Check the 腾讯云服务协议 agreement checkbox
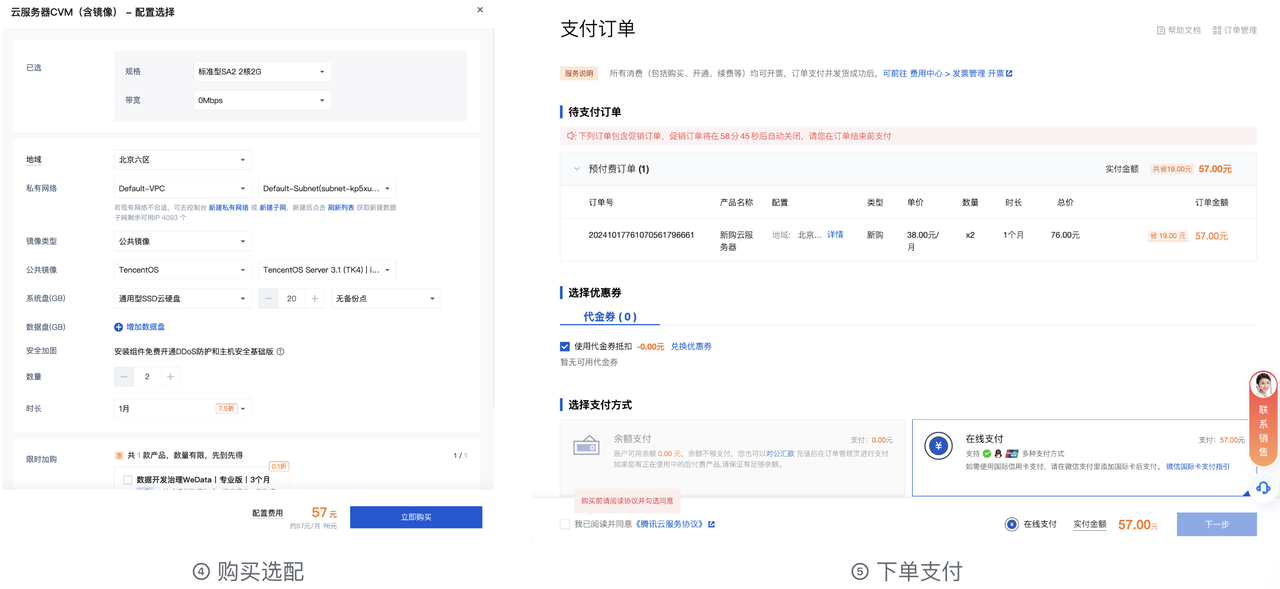The height and width of the screenshot is (589, 1280). coord(565,524)
